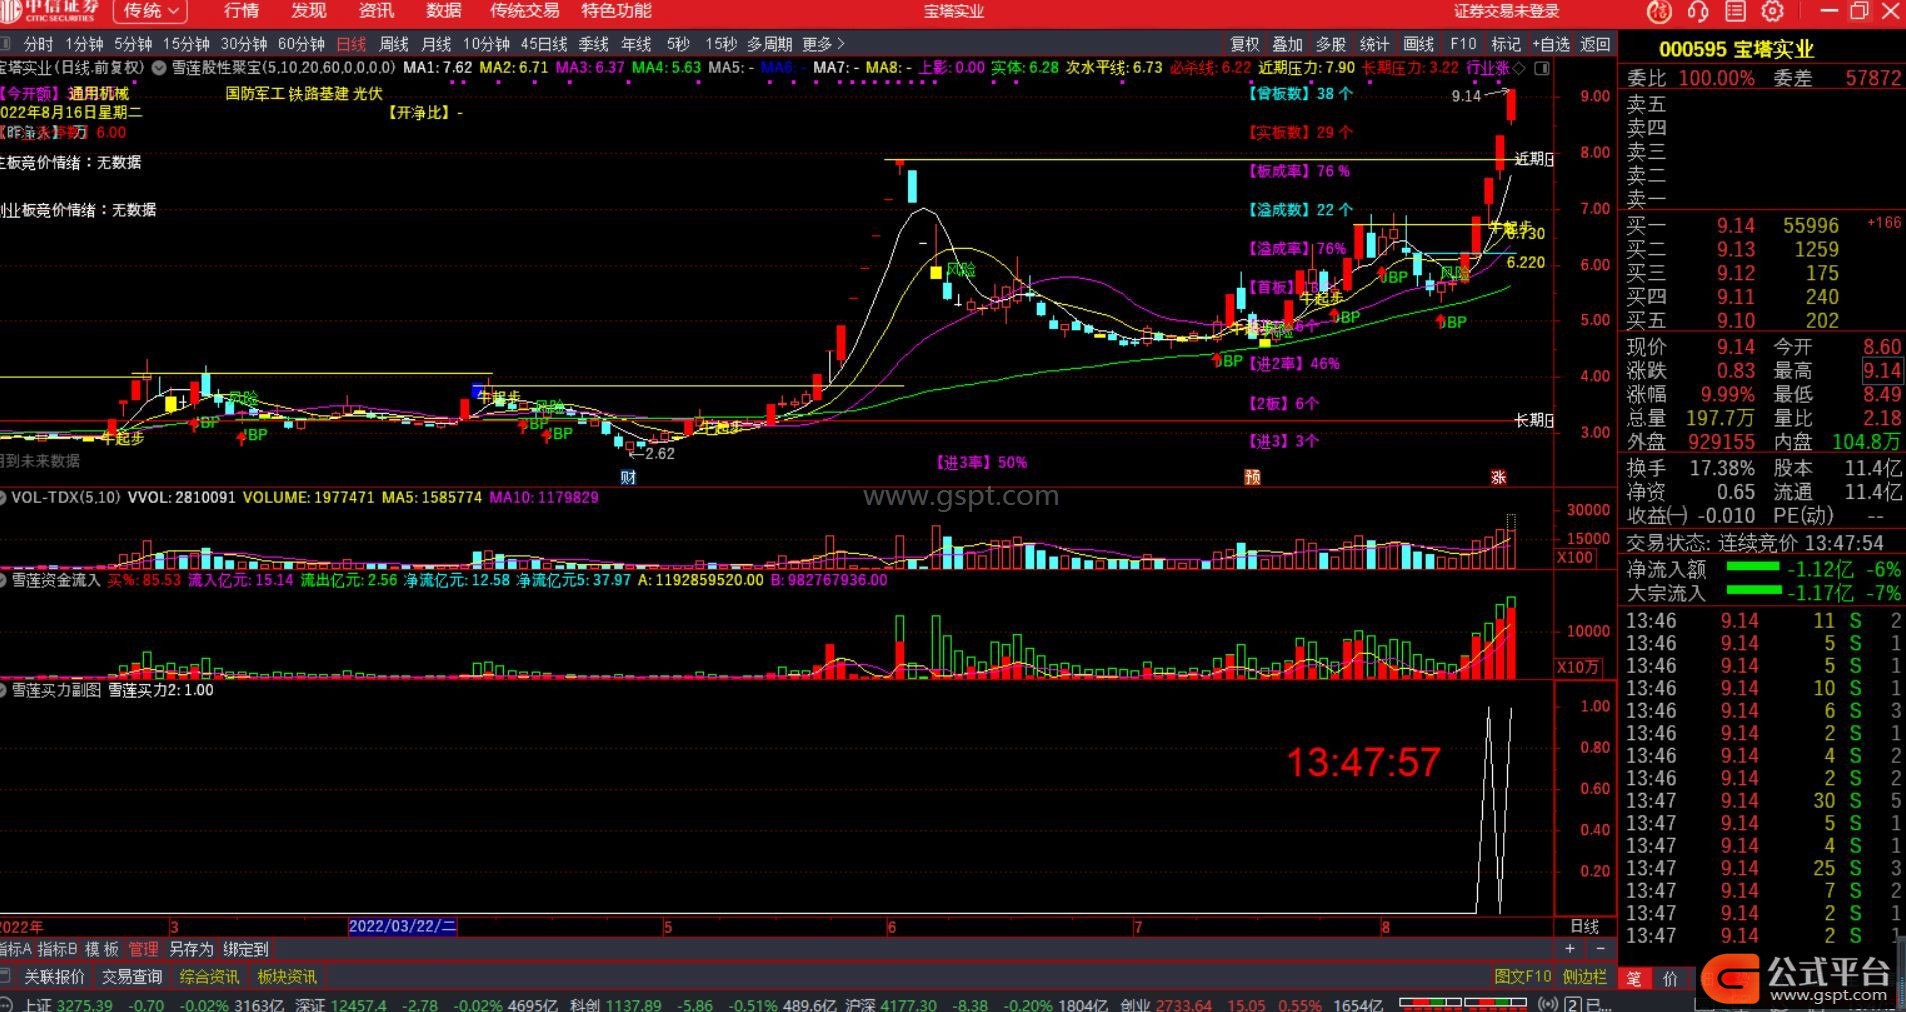Open settings gear icon
The width and height of the screenshot is (1906, 1012).
click(x=1773, y=11)
